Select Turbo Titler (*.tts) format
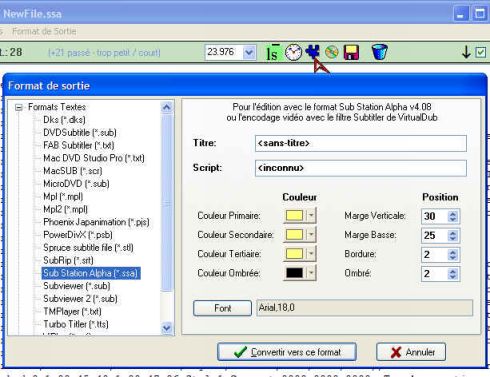 click(x=76, y=324)
